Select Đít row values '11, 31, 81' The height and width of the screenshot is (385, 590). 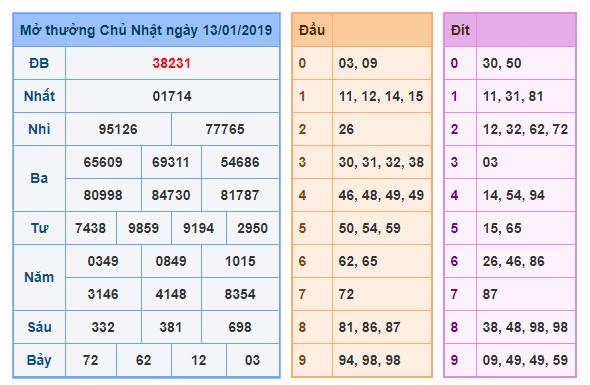[x=513, y=96]
